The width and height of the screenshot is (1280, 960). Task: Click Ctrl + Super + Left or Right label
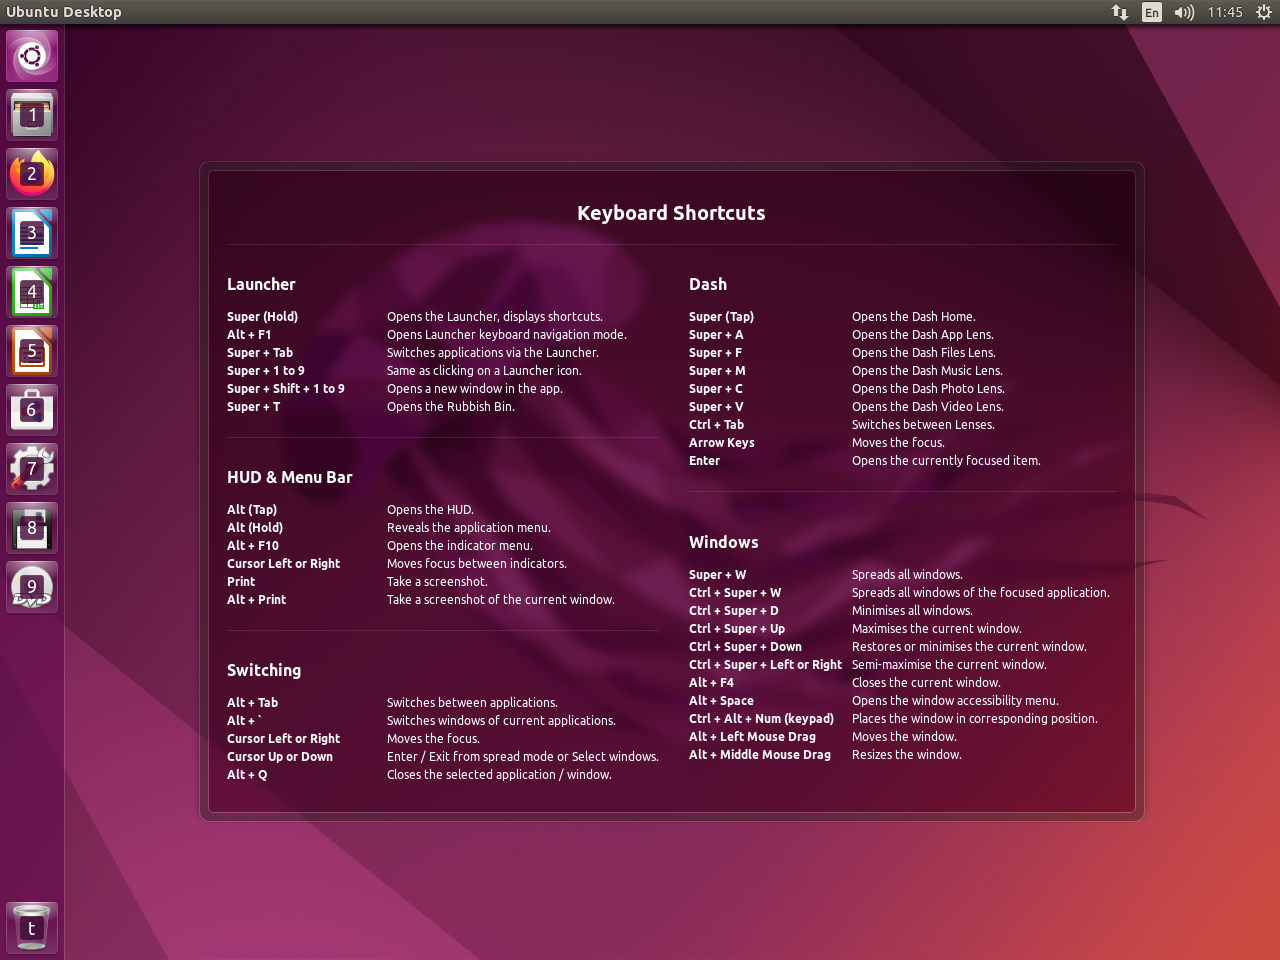(765, 665)
